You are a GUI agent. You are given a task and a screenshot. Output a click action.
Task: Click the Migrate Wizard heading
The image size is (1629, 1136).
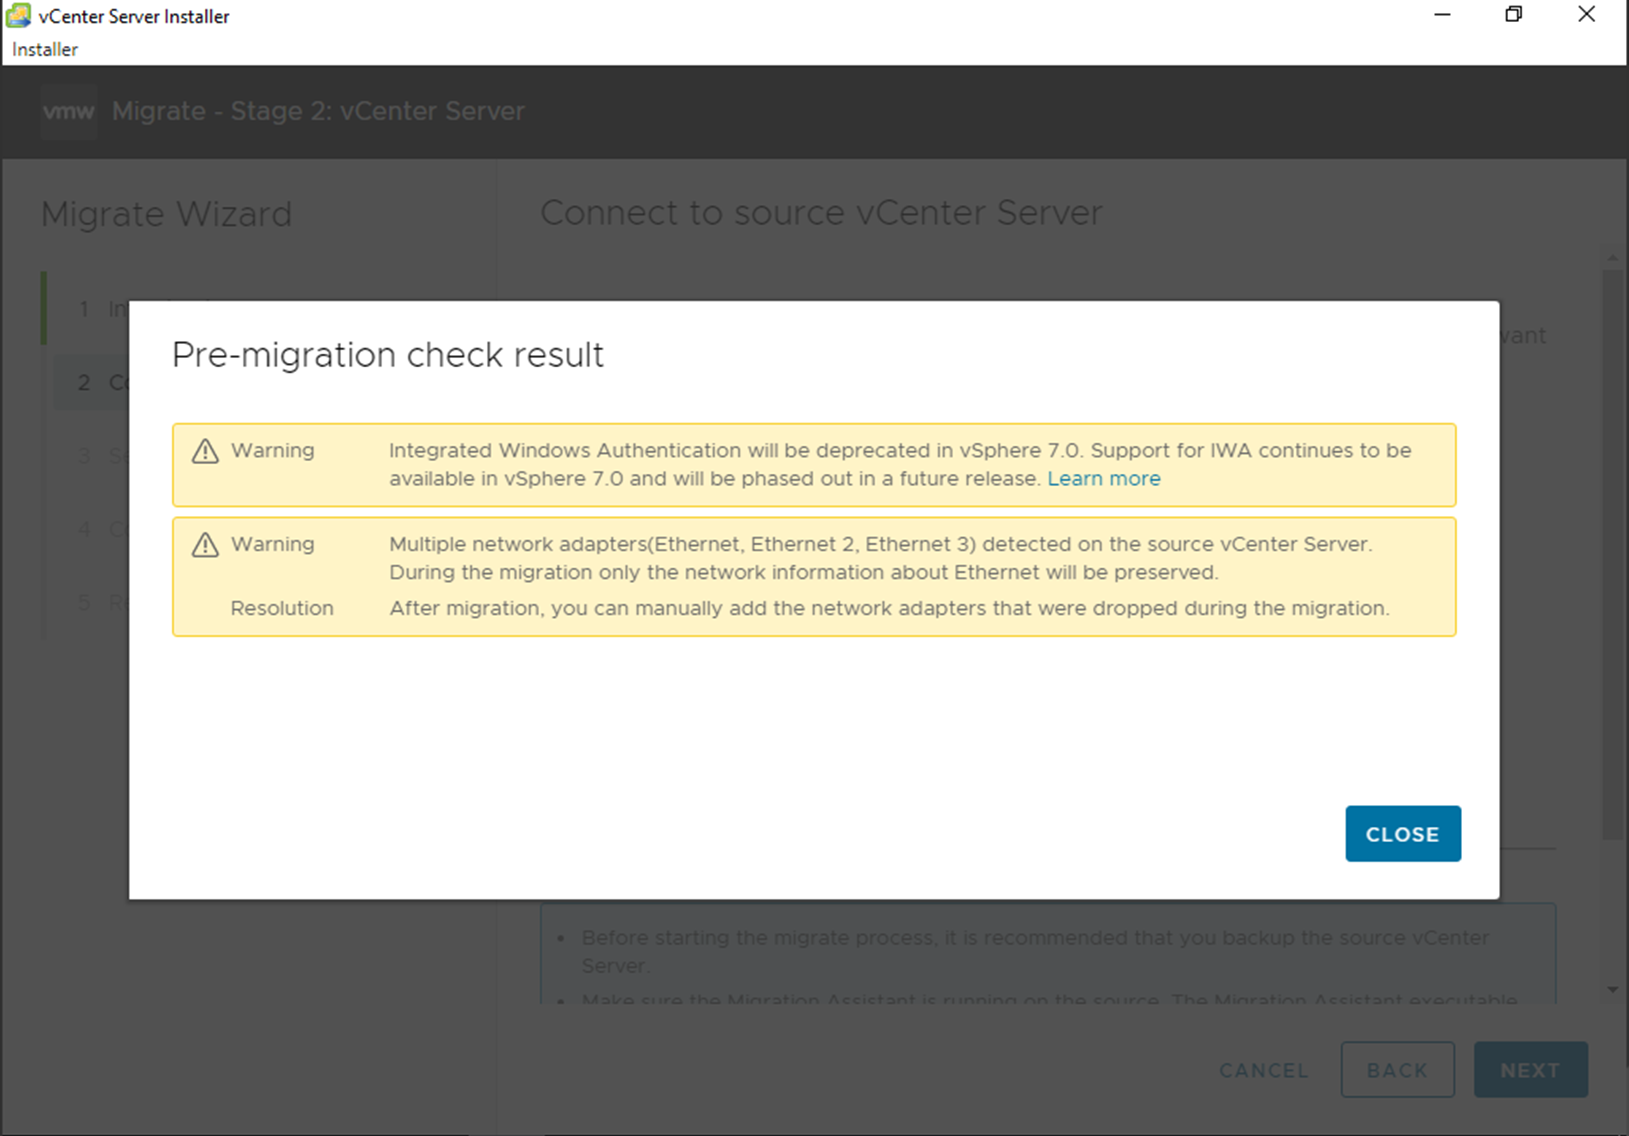(x=167, y=214)
